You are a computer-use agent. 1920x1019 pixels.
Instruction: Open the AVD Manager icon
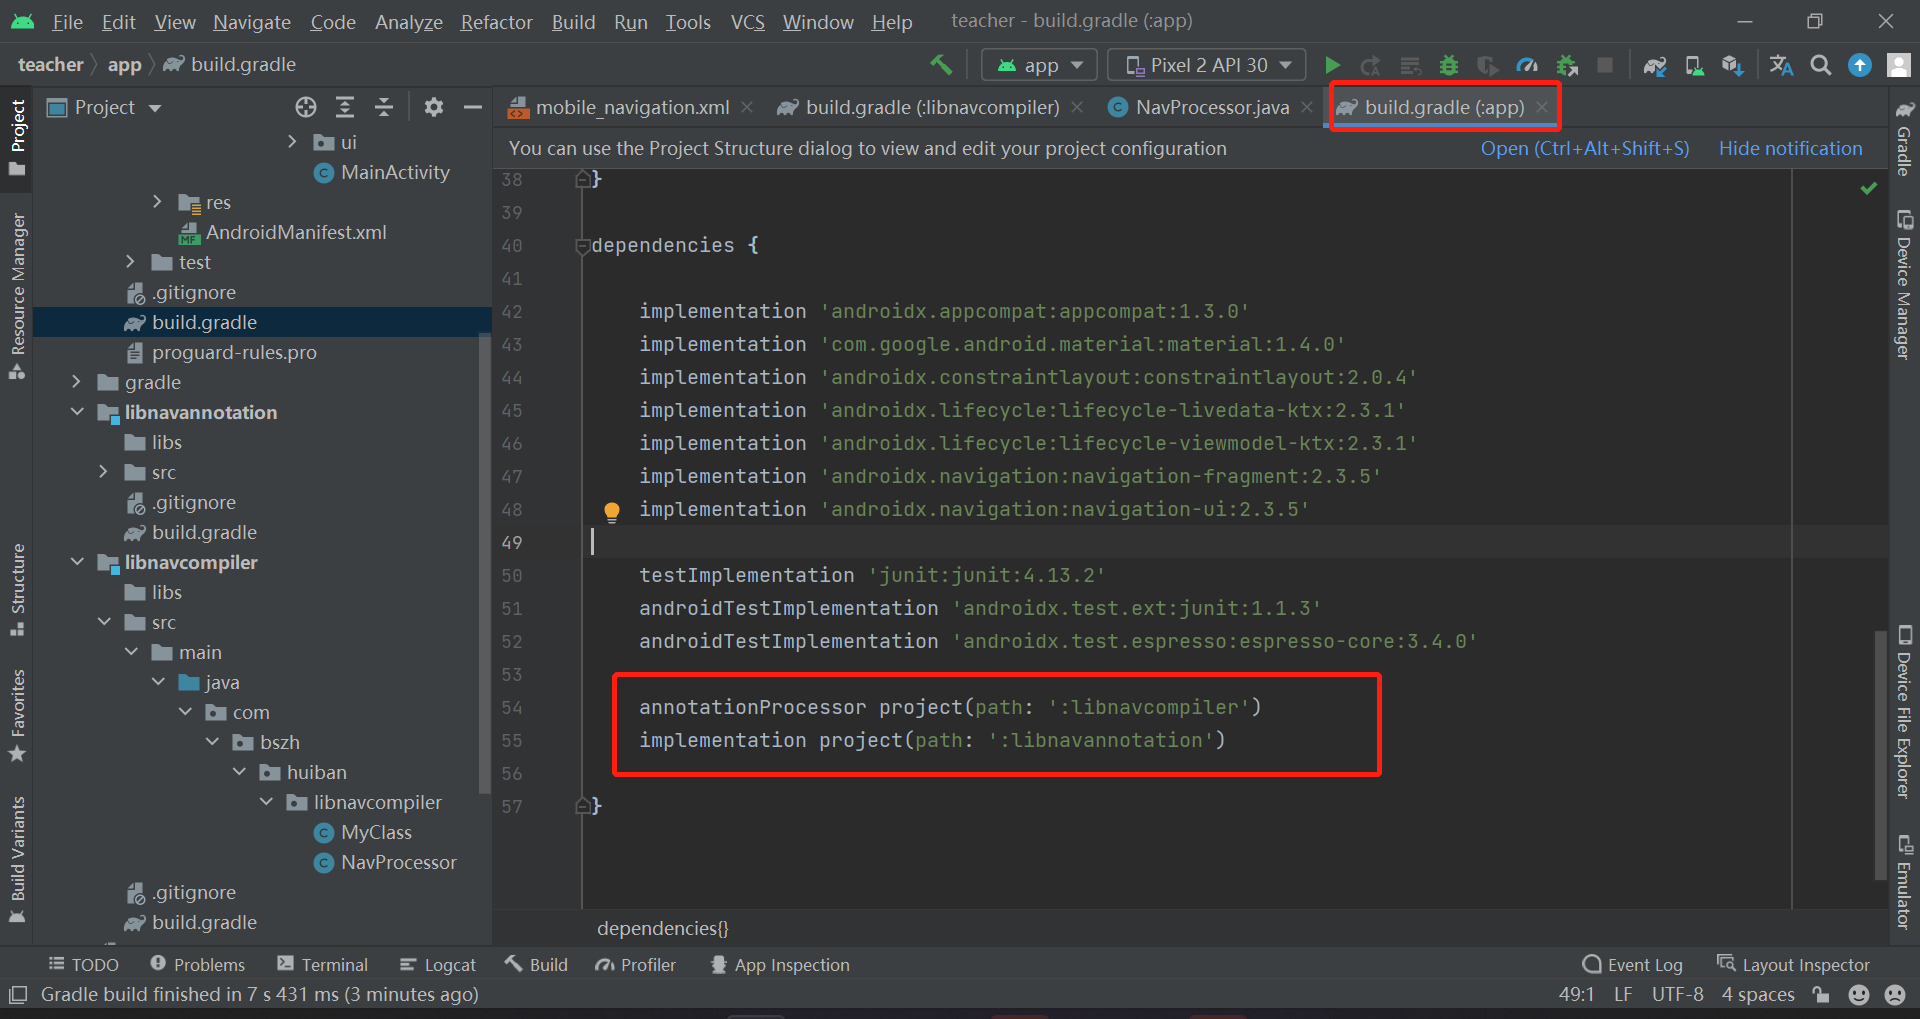[x=1694, y=65]
